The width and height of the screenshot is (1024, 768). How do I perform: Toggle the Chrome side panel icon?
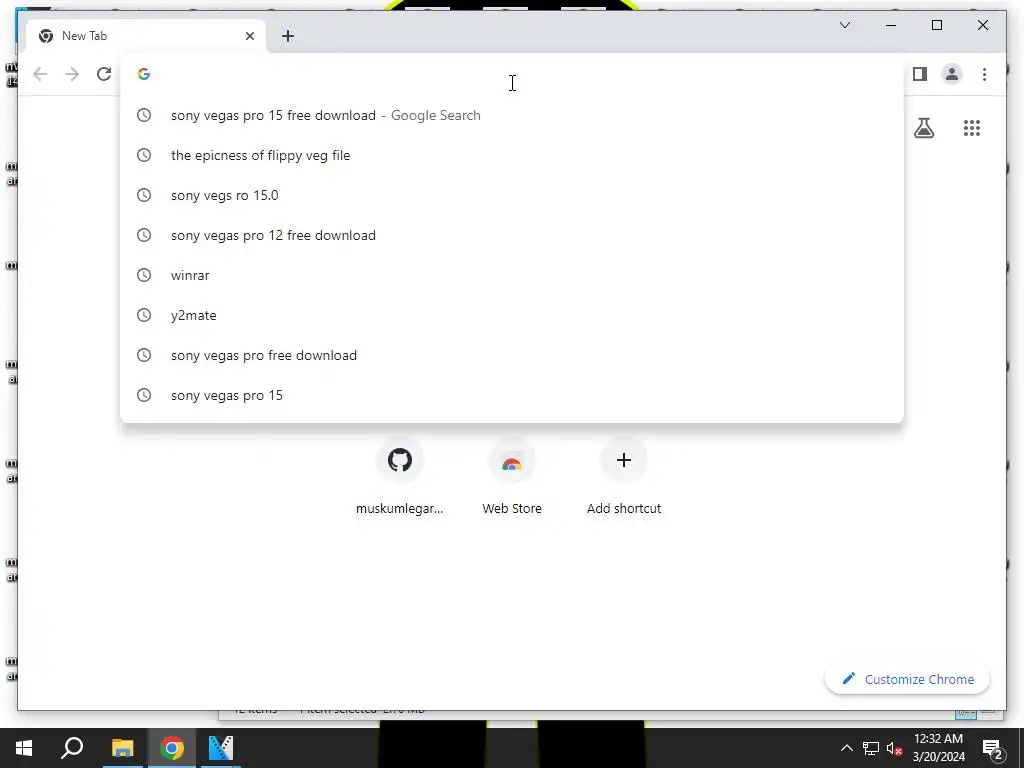point(920,74)
